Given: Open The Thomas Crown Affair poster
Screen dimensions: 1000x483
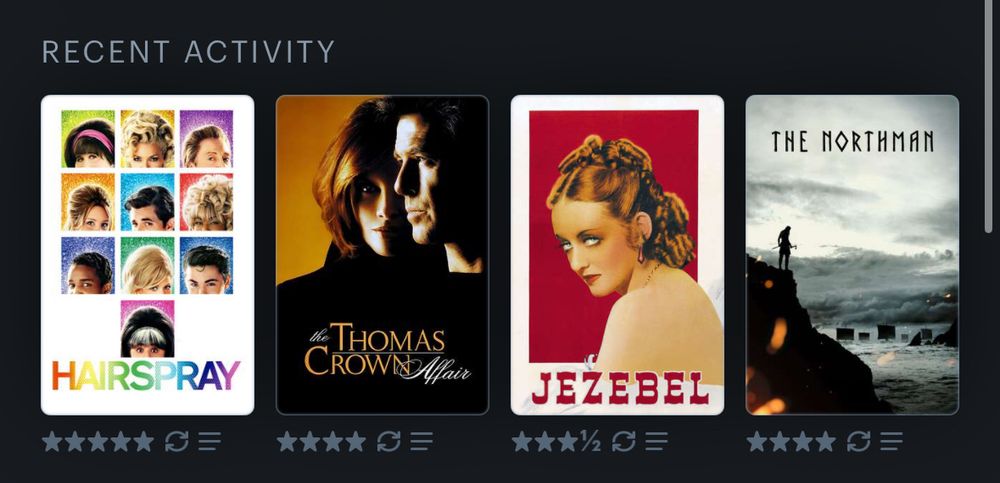Looking at the screenshot, I should [x=382, y=255].
